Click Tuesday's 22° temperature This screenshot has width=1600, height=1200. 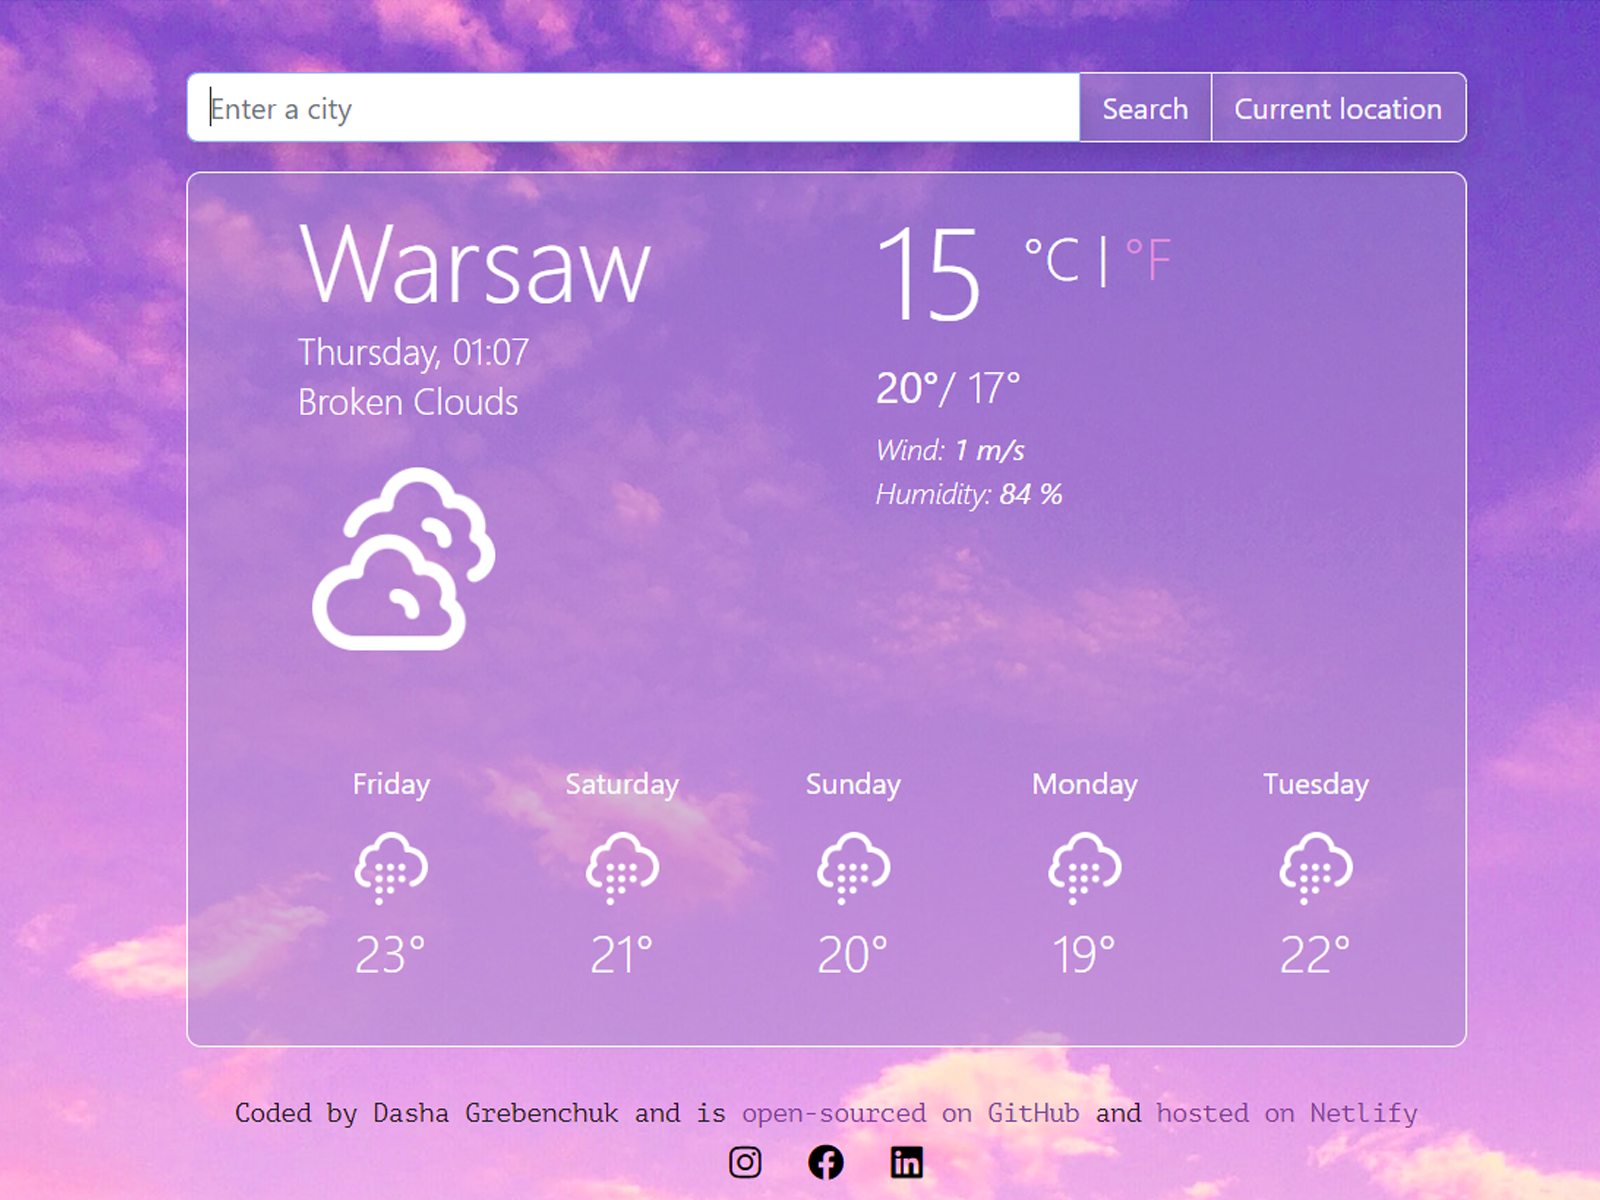(1316, 955)
